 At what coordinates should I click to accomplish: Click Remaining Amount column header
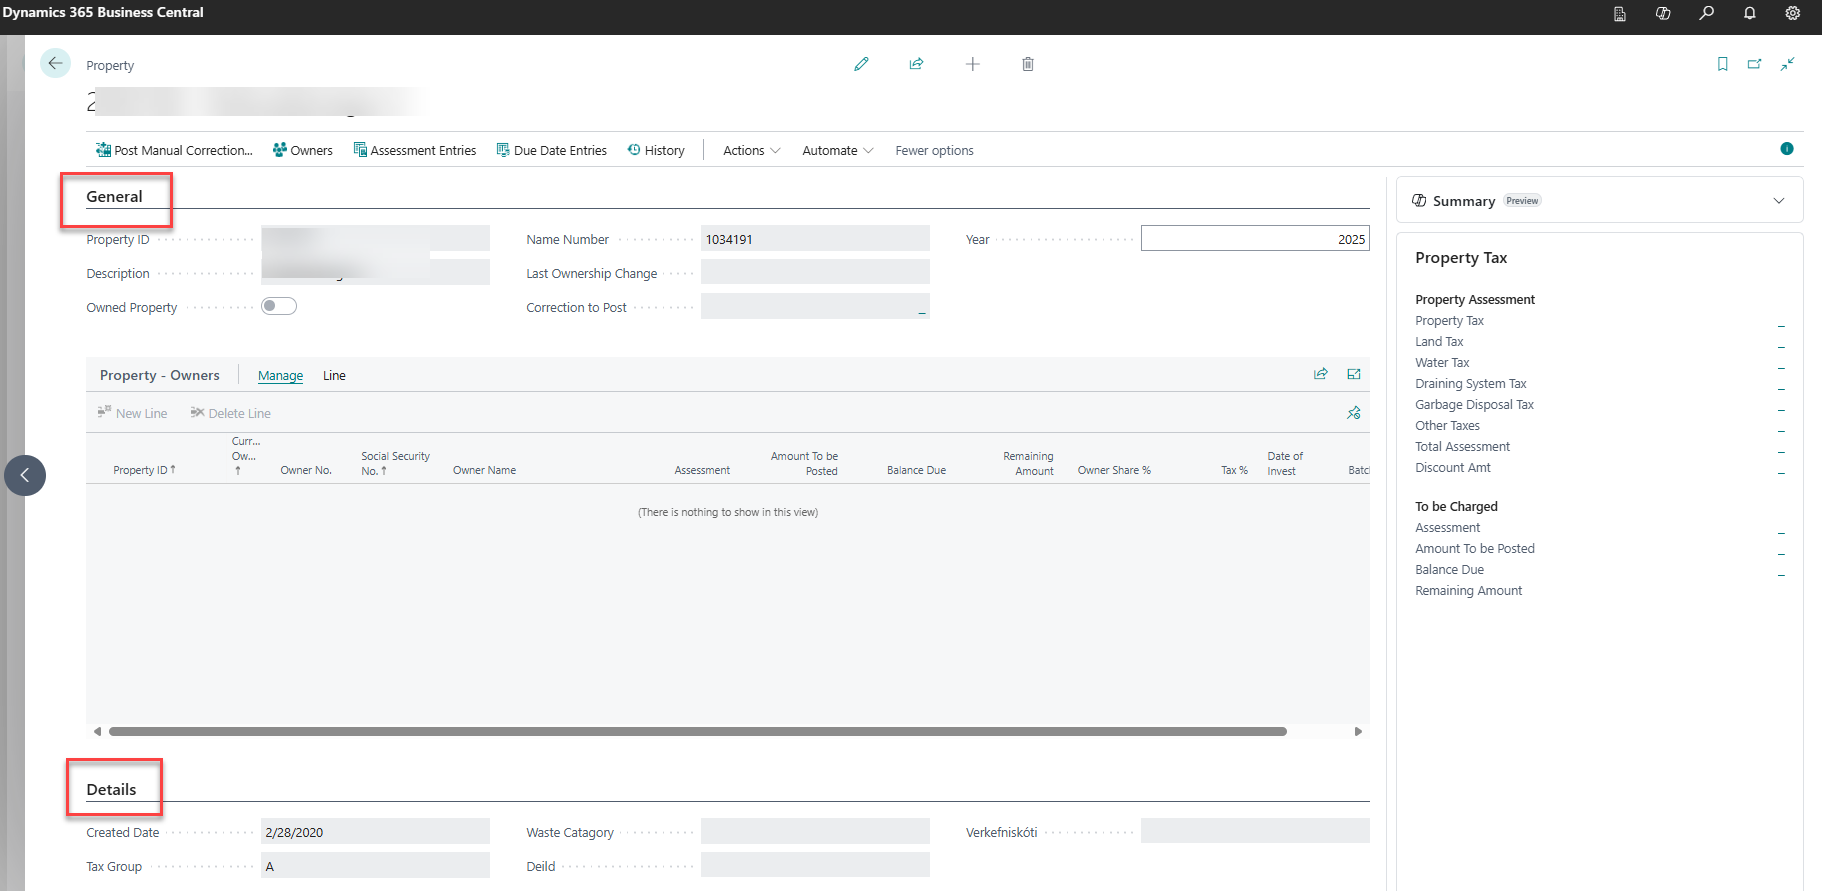click(1028, 463)
